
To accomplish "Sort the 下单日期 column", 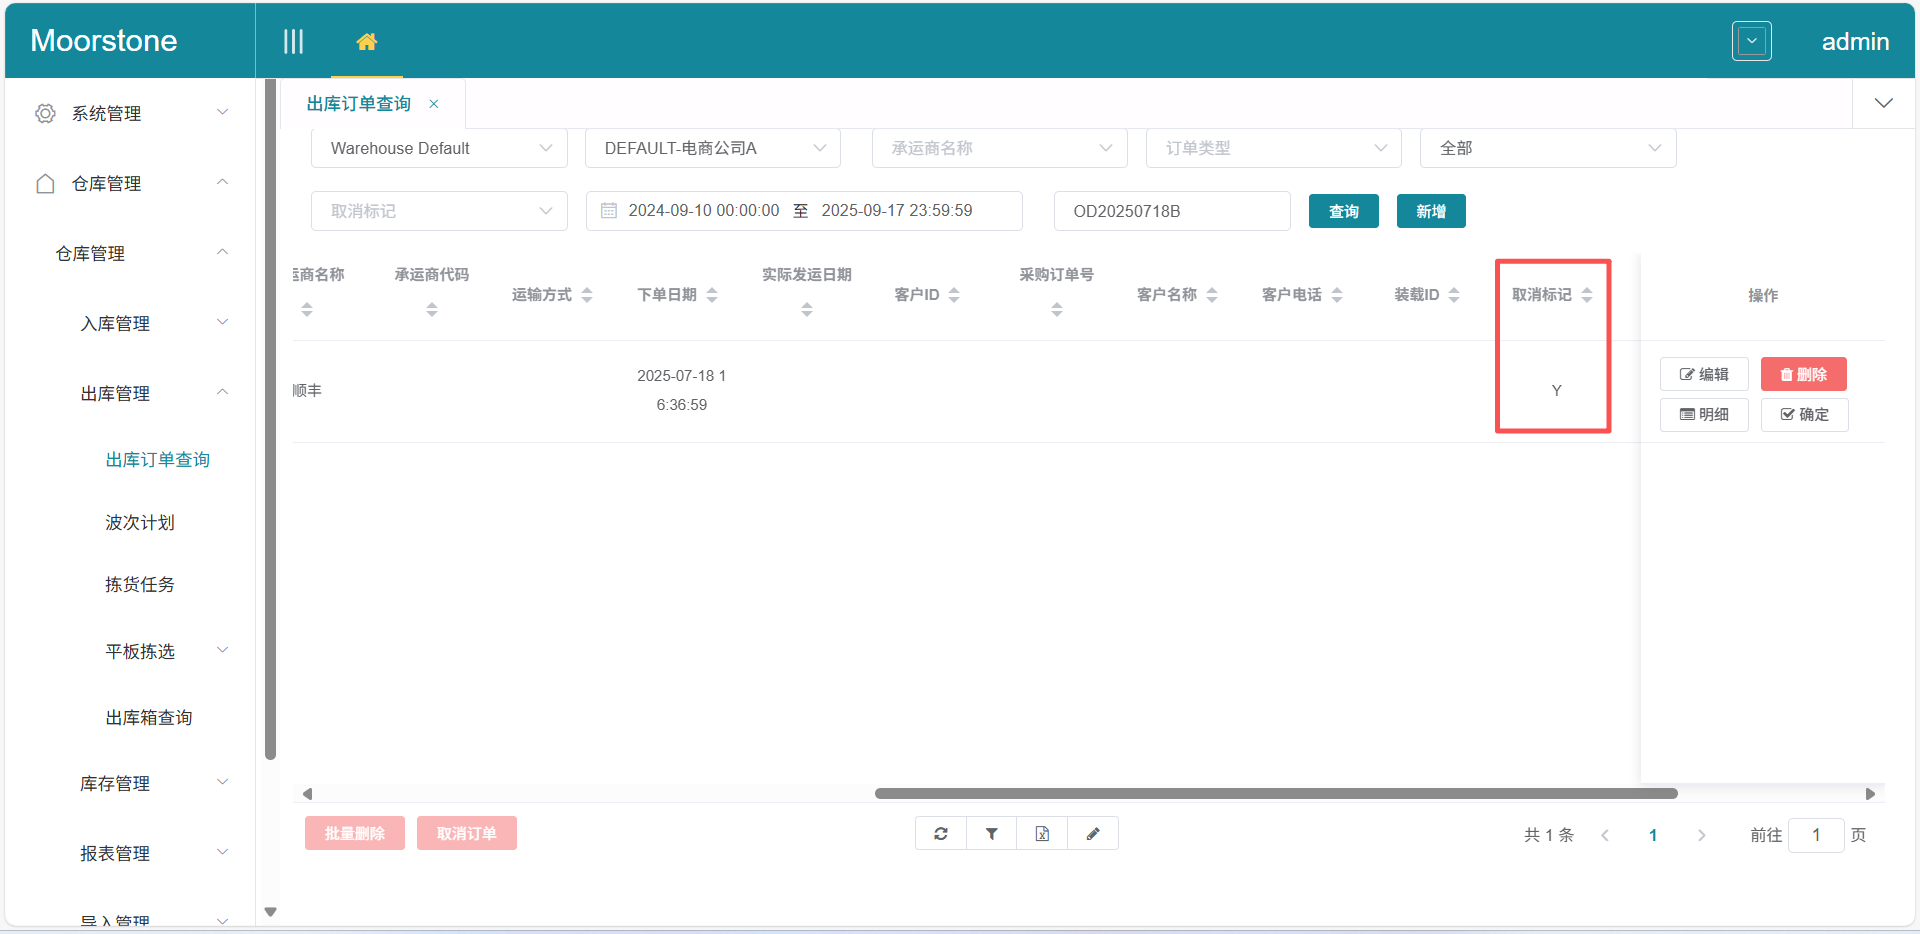I will click(712, 294).
